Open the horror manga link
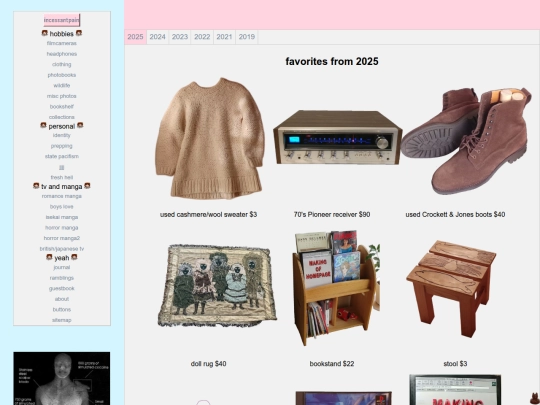Viewport: 540px width, 405px height. 62,228
